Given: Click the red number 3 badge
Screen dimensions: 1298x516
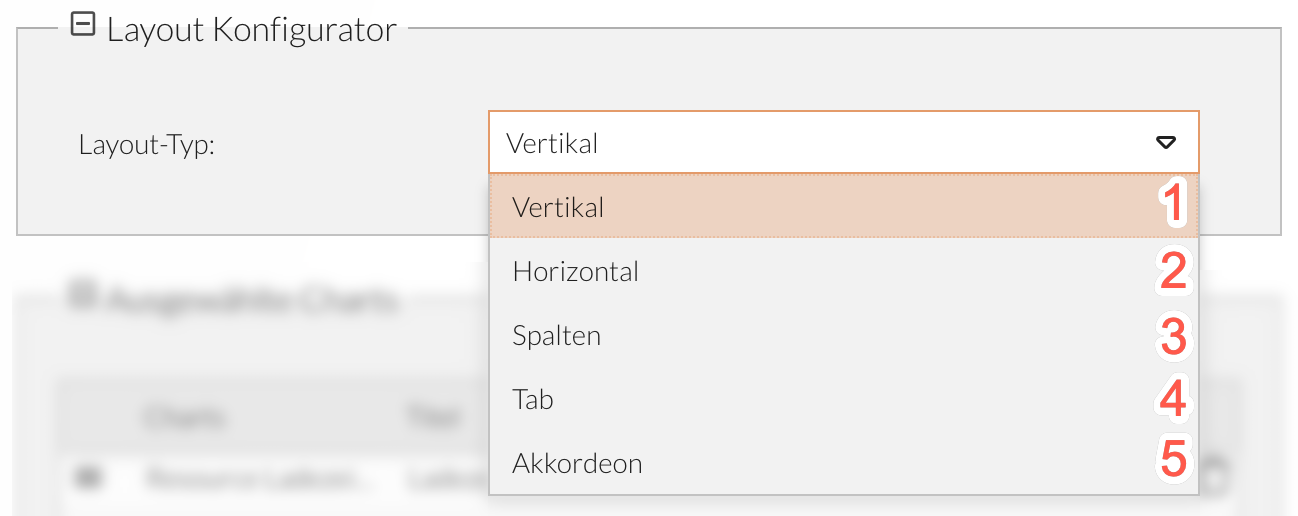Looking at the screenshot, I should pos(1172,336).
